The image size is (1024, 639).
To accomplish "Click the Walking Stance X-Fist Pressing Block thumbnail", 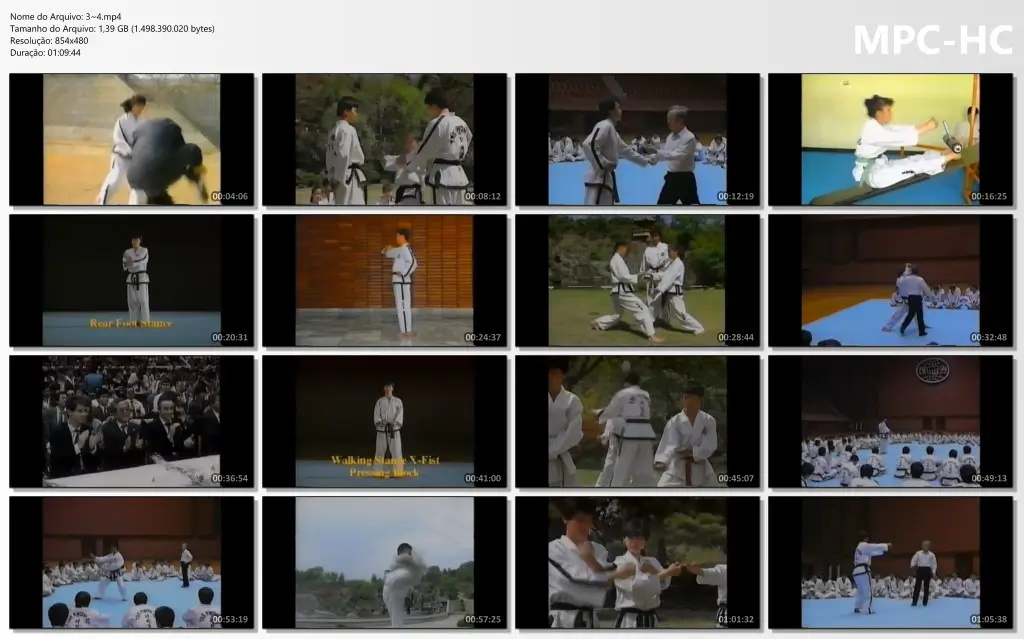I will (x=385, y=421).
